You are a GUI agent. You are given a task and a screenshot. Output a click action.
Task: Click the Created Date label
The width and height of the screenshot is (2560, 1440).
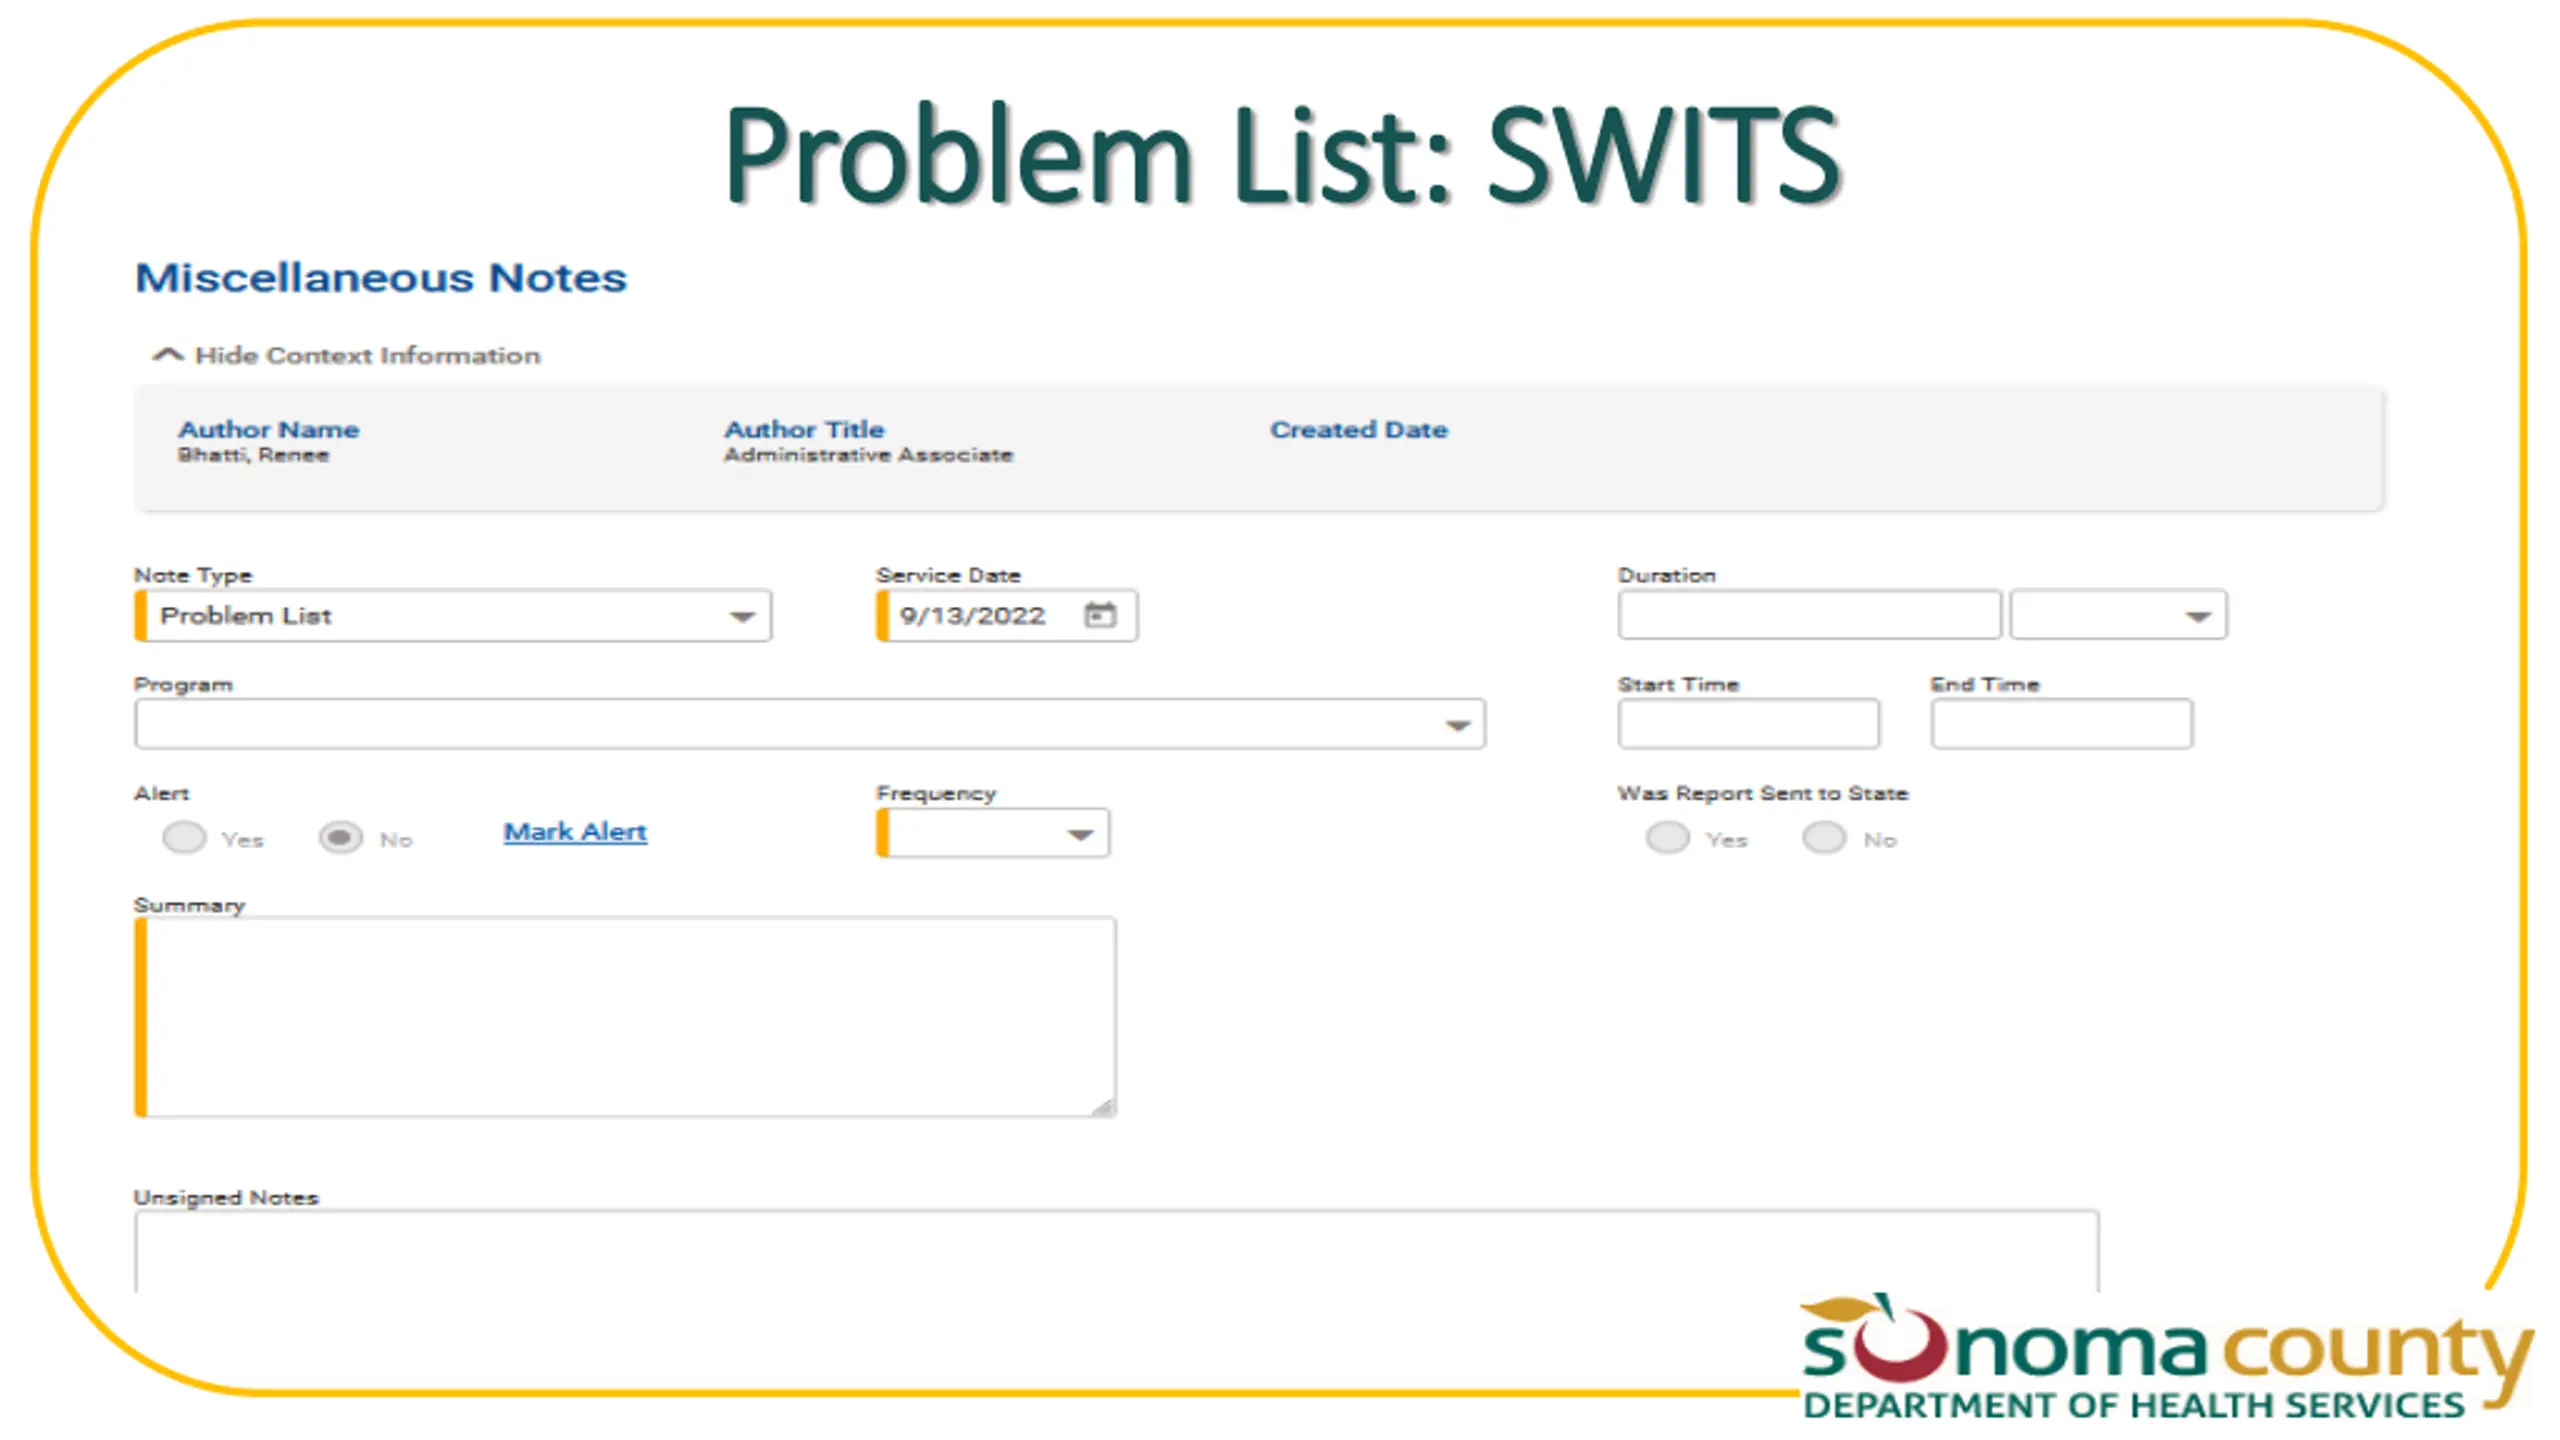coord(1359,429)
